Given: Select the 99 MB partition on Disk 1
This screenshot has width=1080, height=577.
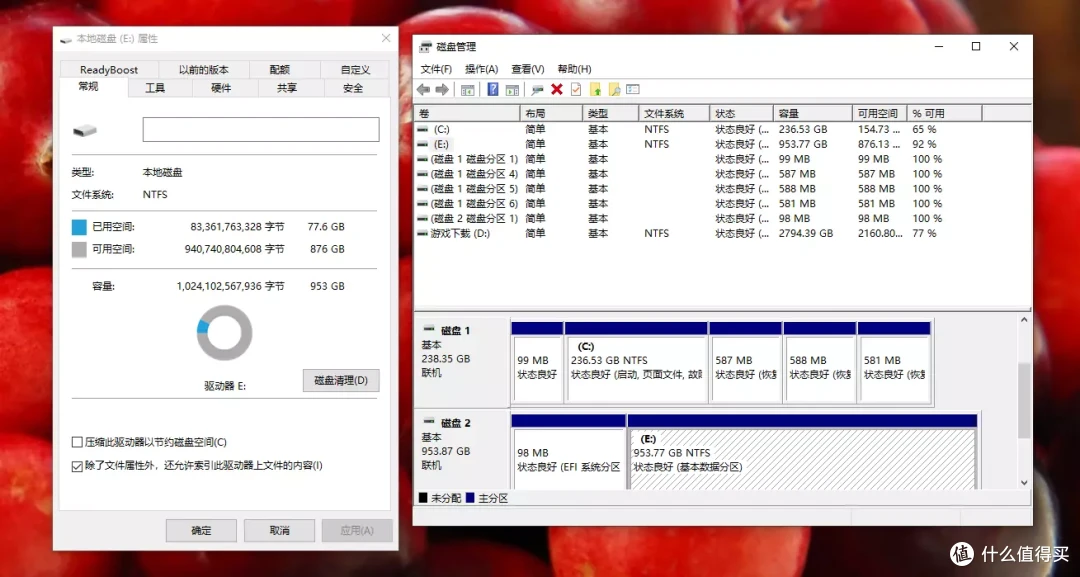Looking at the screenshot, I should [537, 361].
